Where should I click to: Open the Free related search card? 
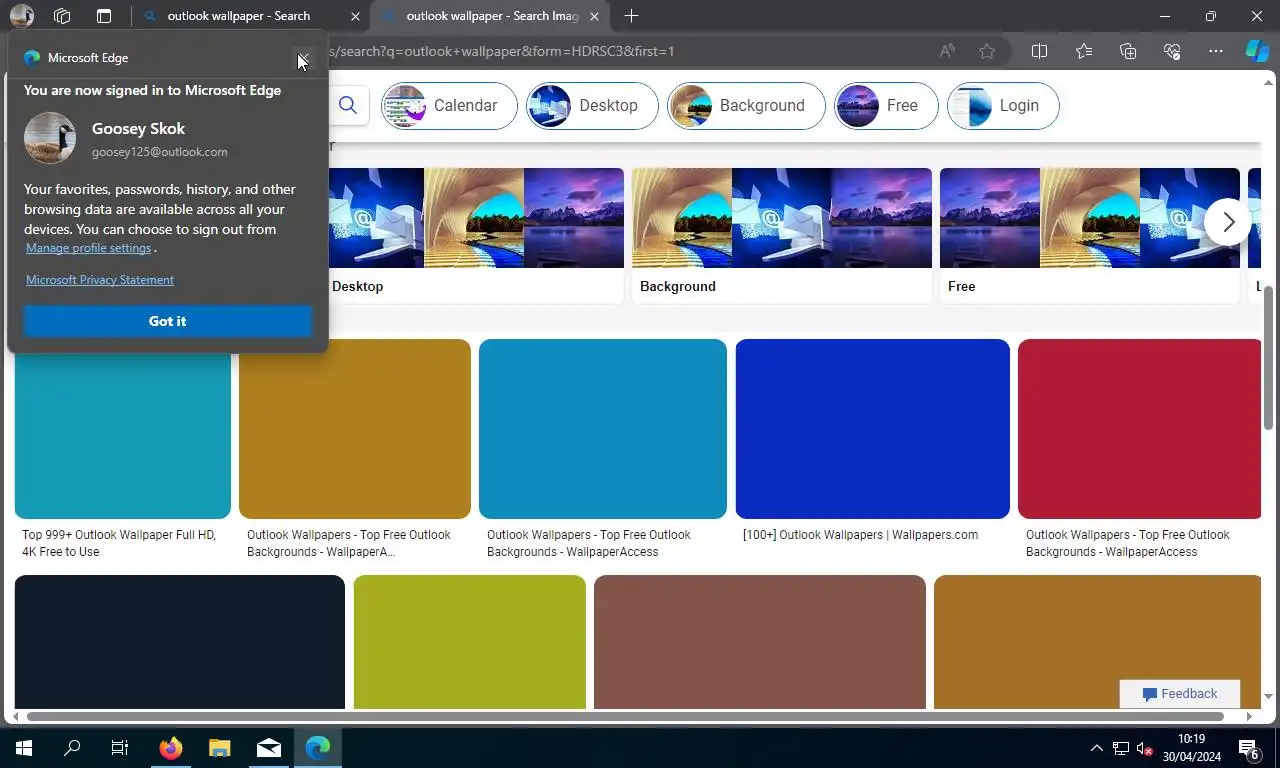click(x=1090, y=235)
